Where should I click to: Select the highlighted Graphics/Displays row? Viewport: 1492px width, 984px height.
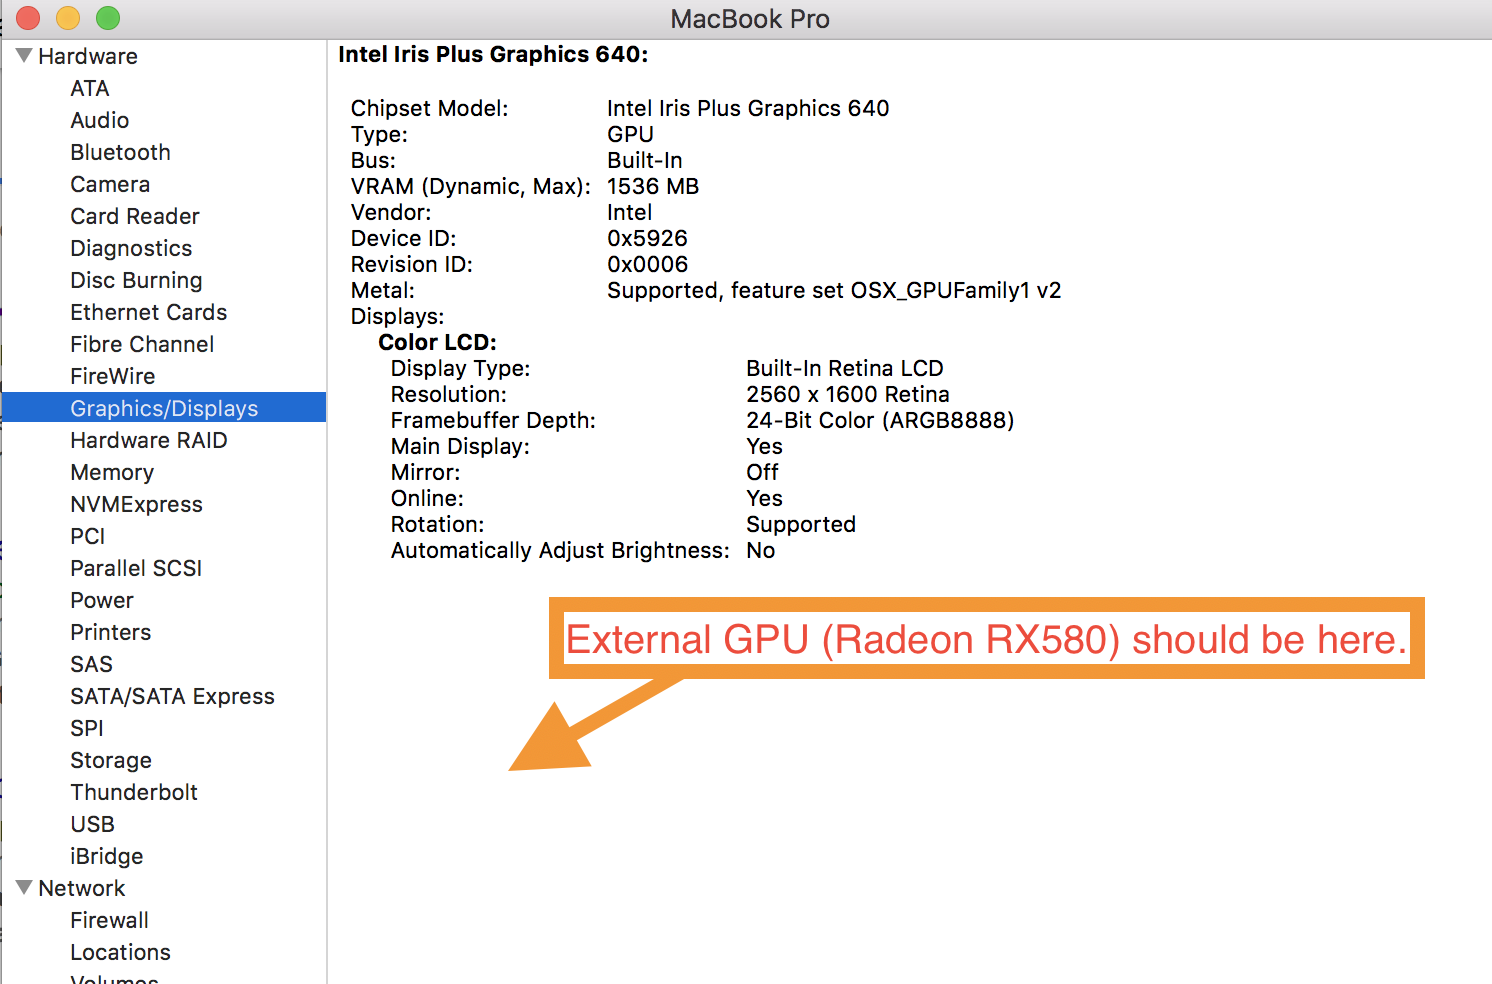[164, 407]
